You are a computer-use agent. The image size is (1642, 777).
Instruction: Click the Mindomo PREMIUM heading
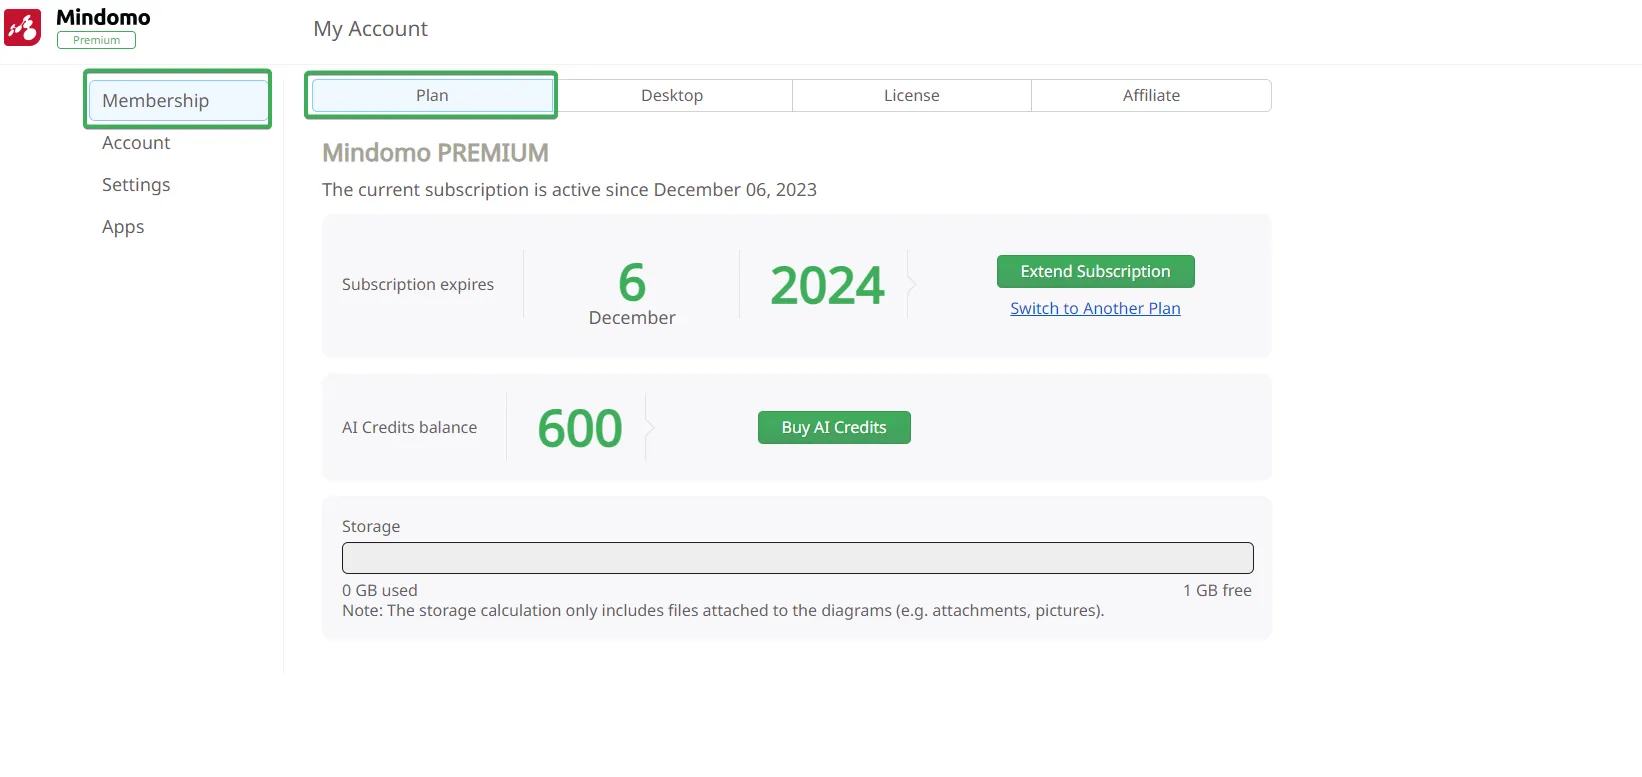tap(435, 153)
